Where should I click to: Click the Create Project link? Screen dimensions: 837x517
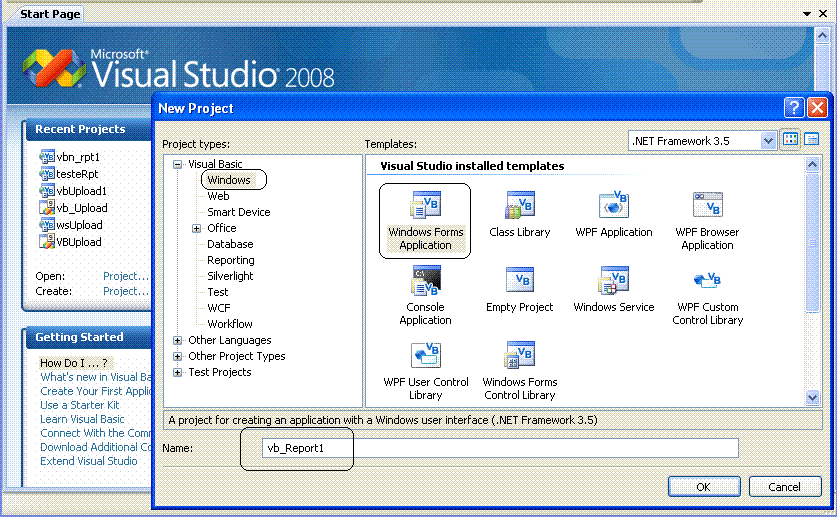[x=126, y=291]
